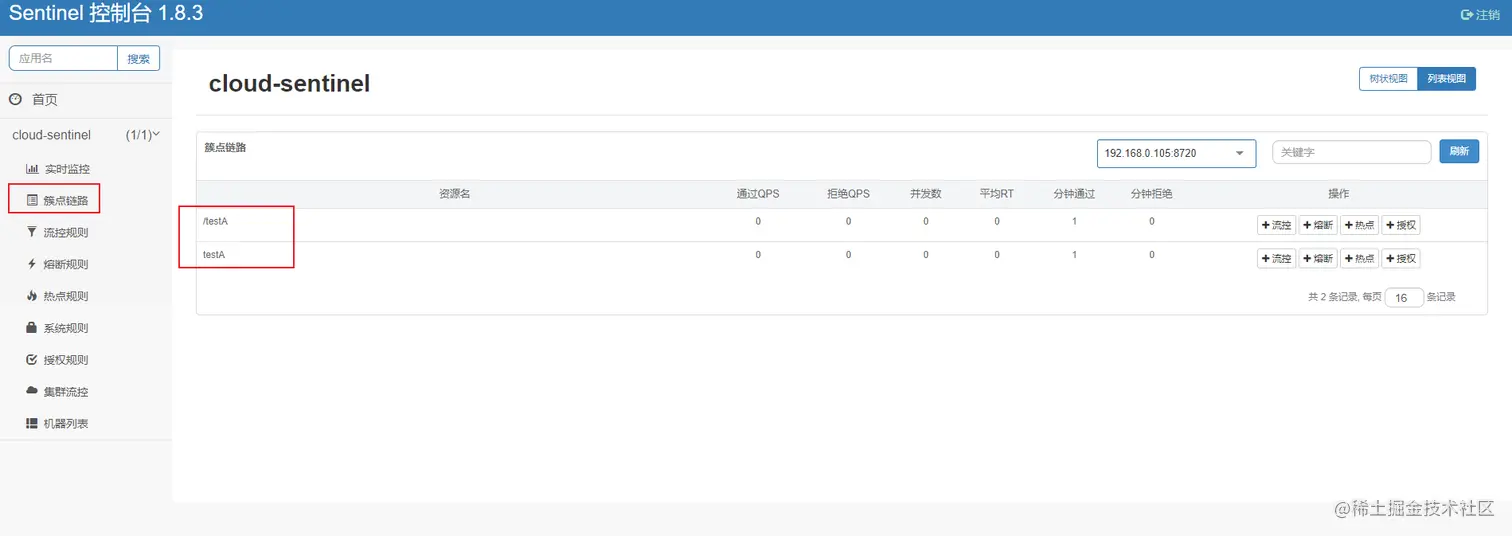Click the cloud icon for 集群流控
Image resolution: width=1512 pixels, height=536 pixels.
pos(32,391)
